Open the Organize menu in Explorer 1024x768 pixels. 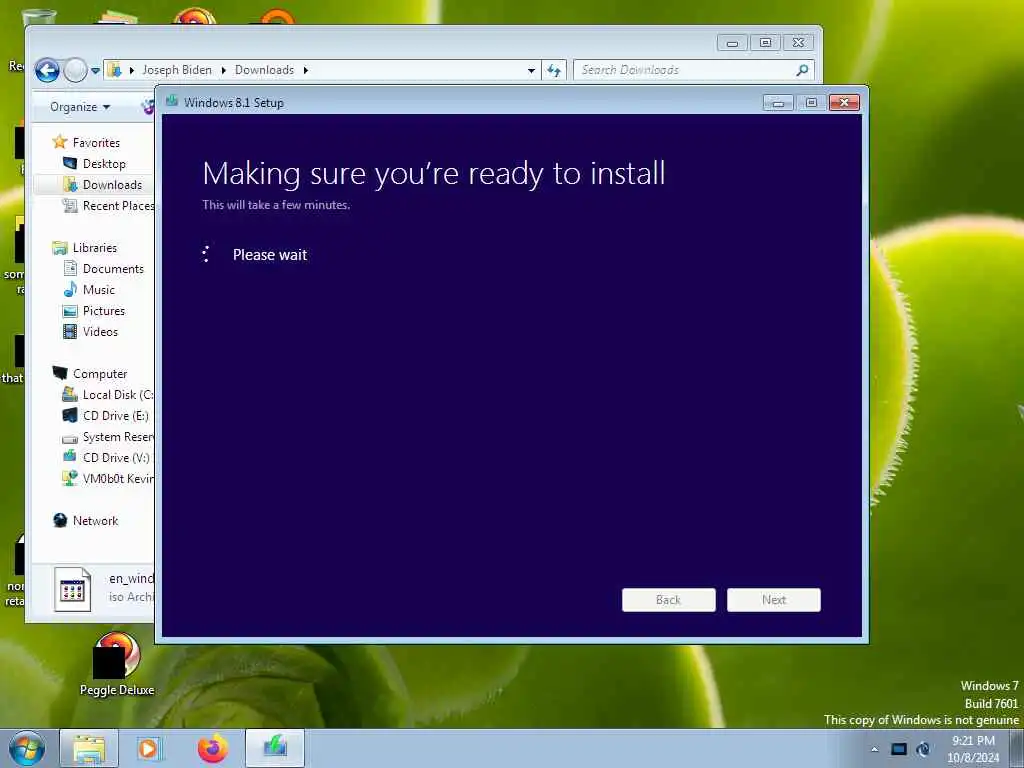pos(80,106)
